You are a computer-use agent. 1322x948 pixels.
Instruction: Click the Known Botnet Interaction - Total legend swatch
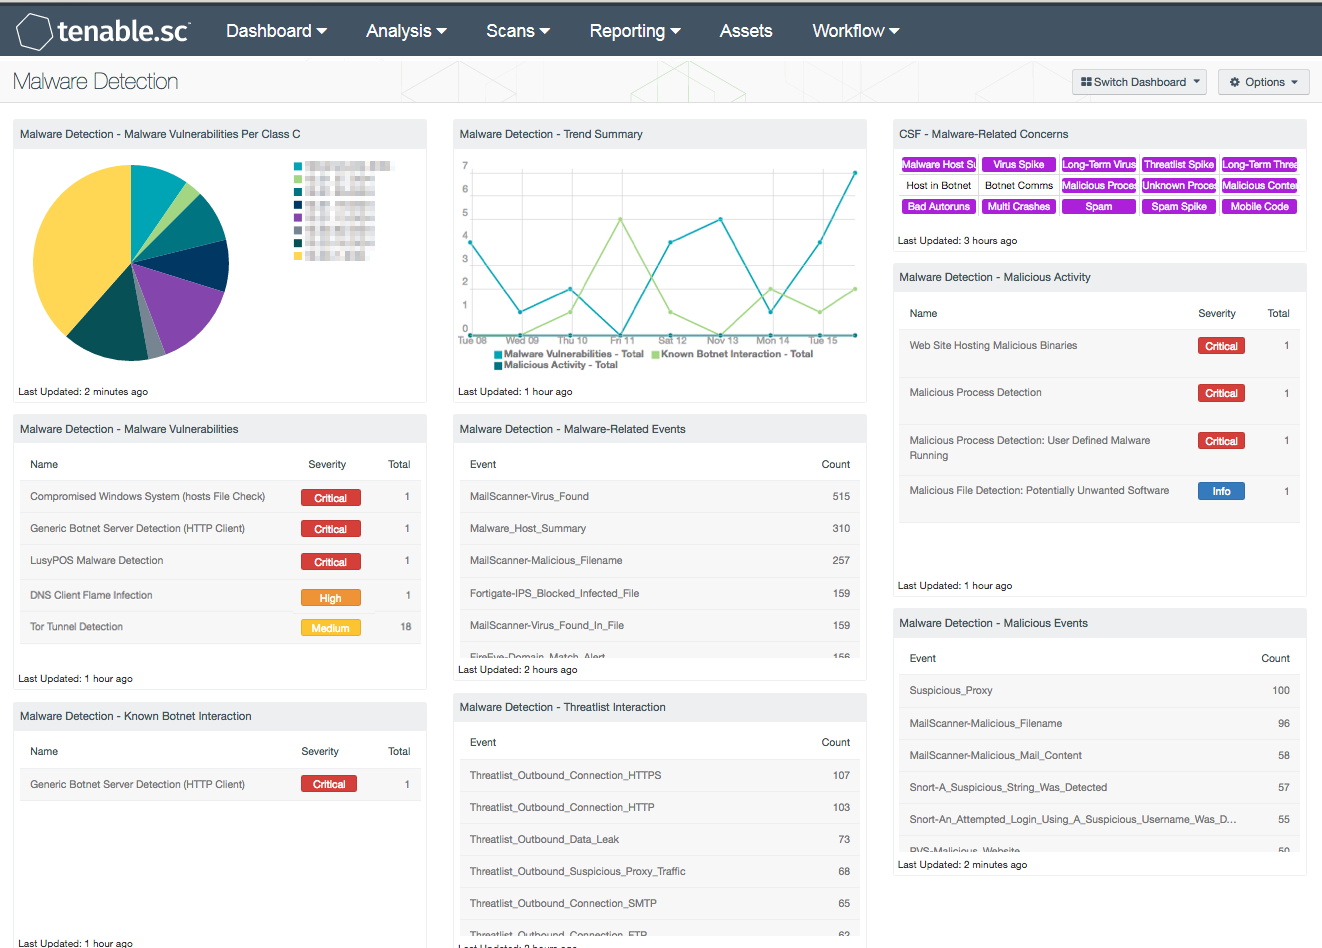click(x=655, y=355)
